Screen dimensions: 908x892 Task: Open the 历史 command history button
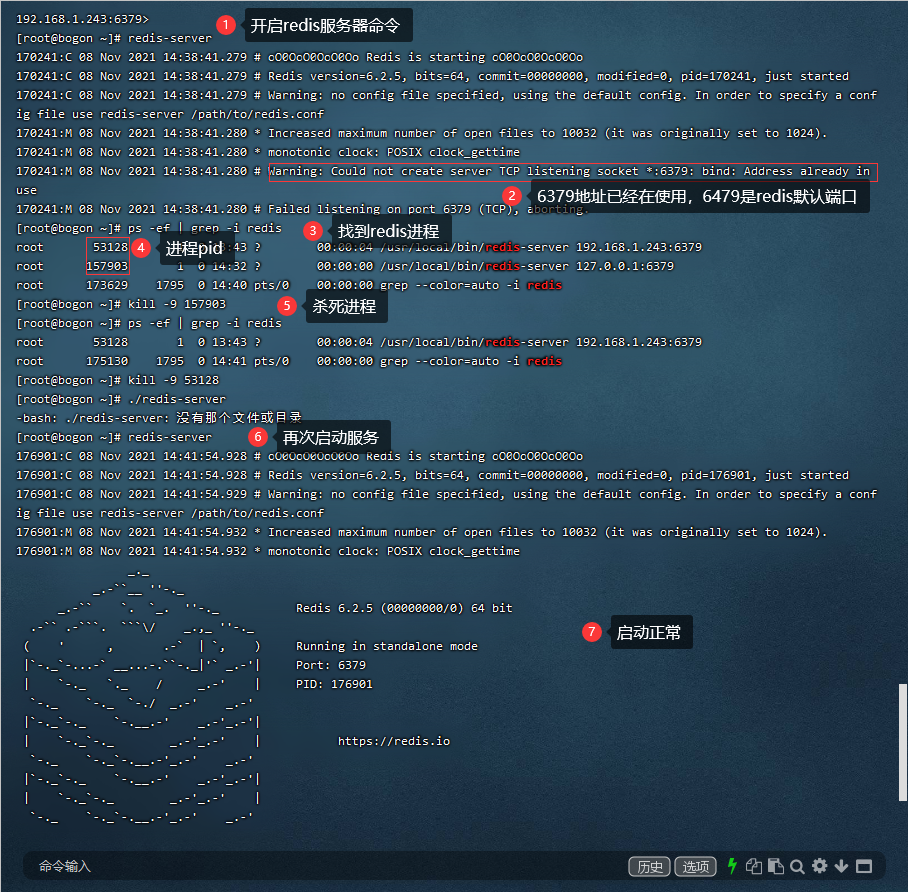648,866
